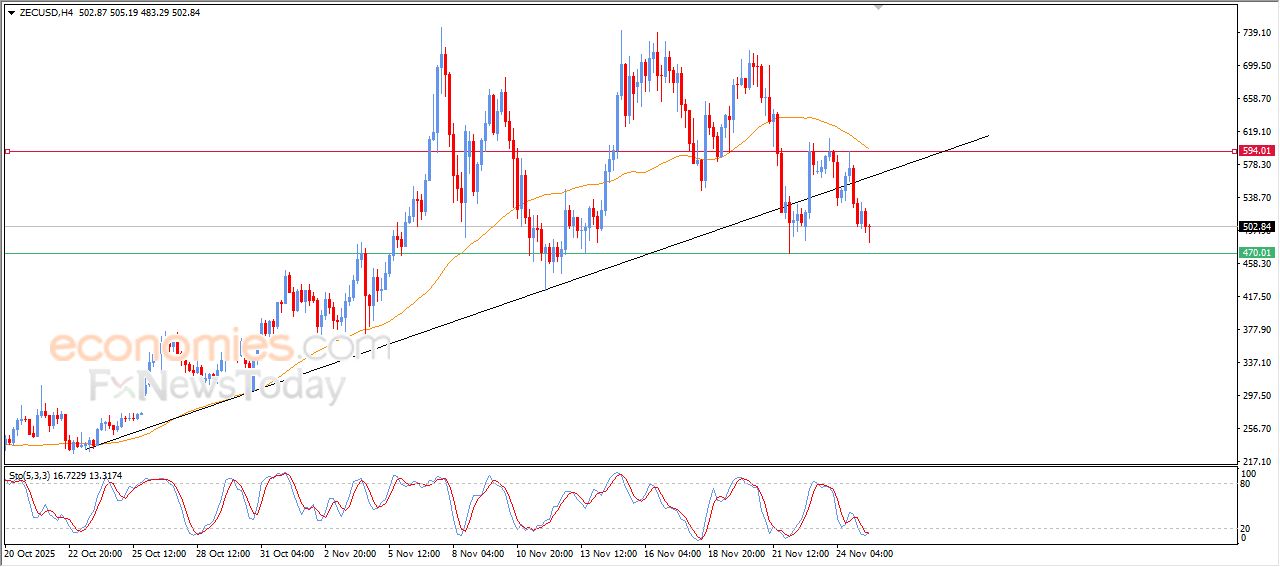Click the 217.10 price axis label
Viewport: 1280px width, 567px height.
(x=1255, y=461)
